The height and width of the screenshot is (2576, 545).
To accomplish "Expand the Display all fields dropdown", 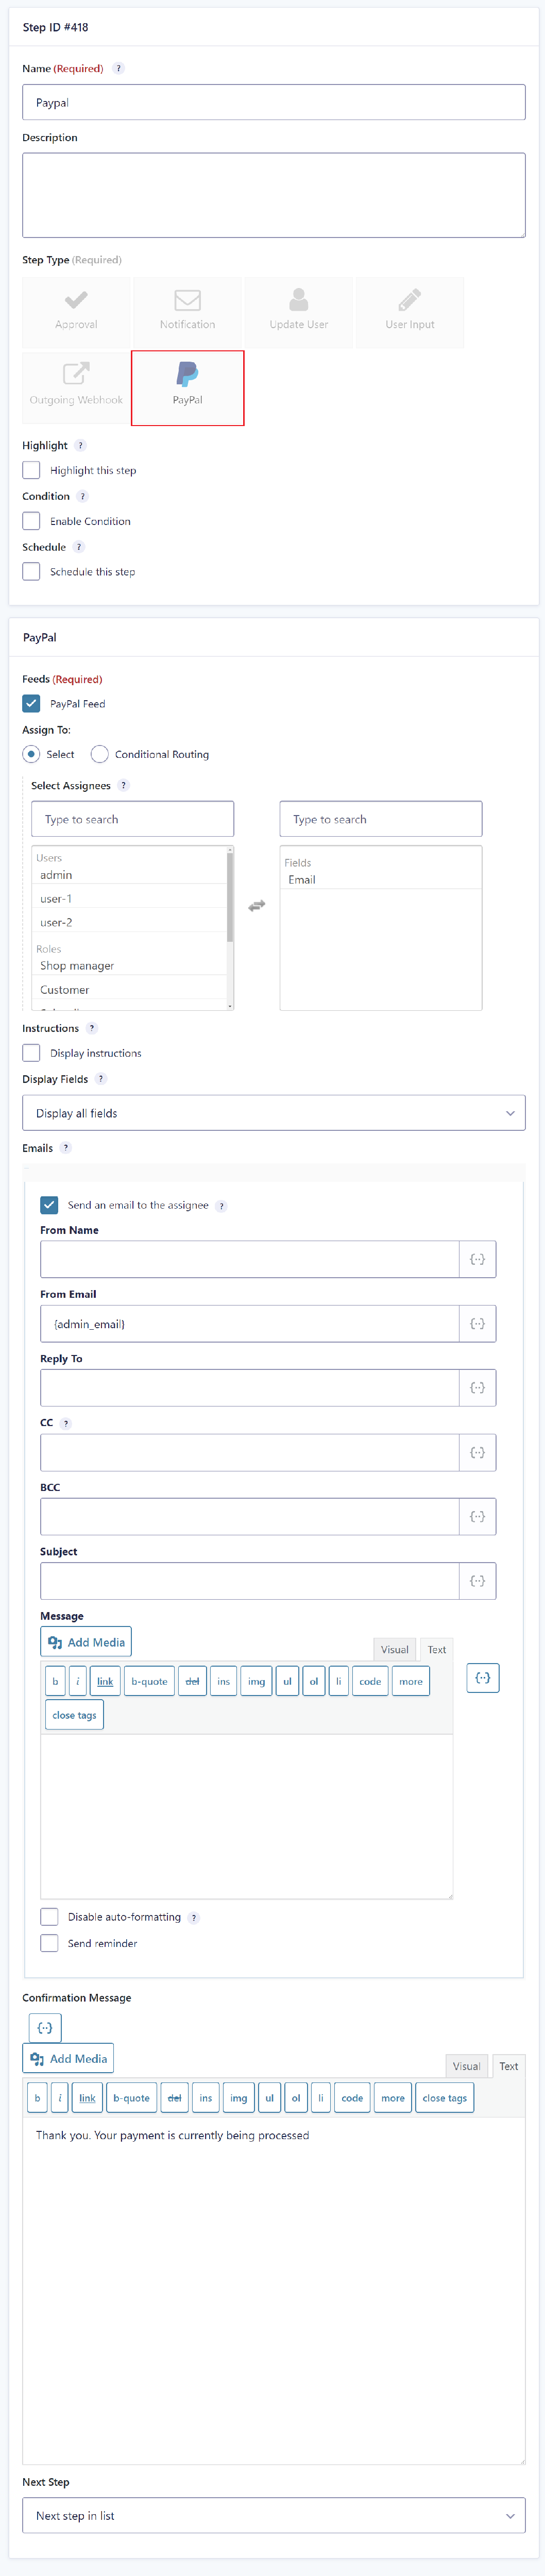I will click(273, 1113).
